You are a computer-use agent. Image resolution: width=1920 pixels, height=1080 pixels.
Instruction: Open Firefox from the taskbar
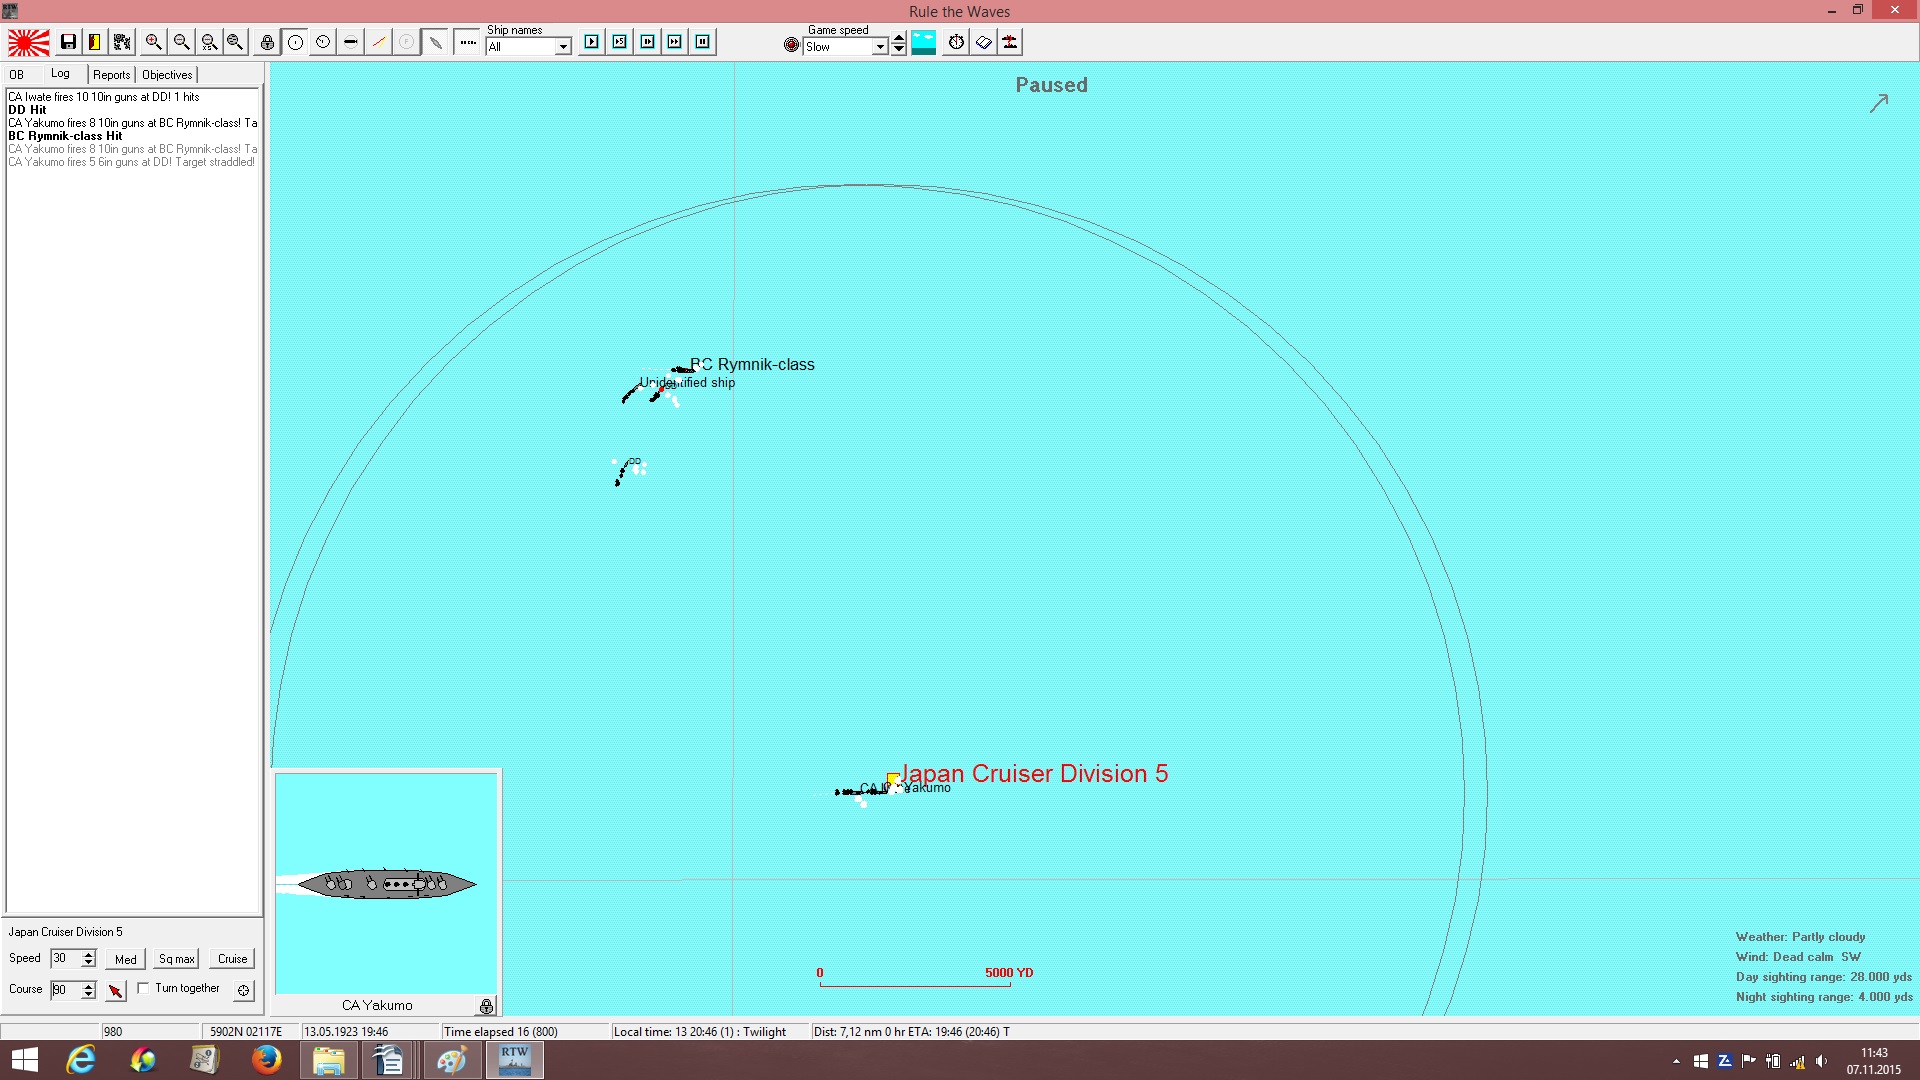[266, 1060]
